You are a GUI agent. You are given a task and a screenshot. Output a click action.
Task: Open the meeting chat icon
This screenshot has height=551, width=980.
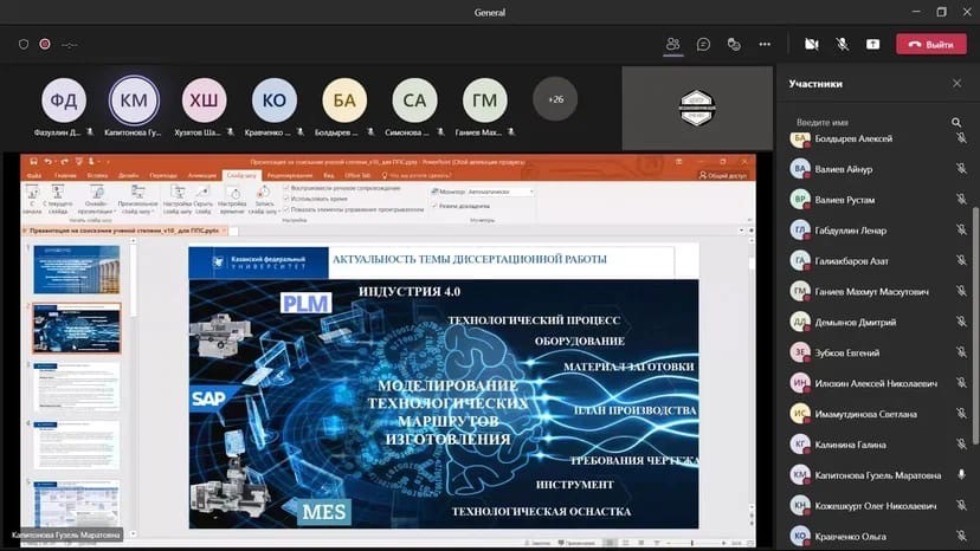coord(703,44)
